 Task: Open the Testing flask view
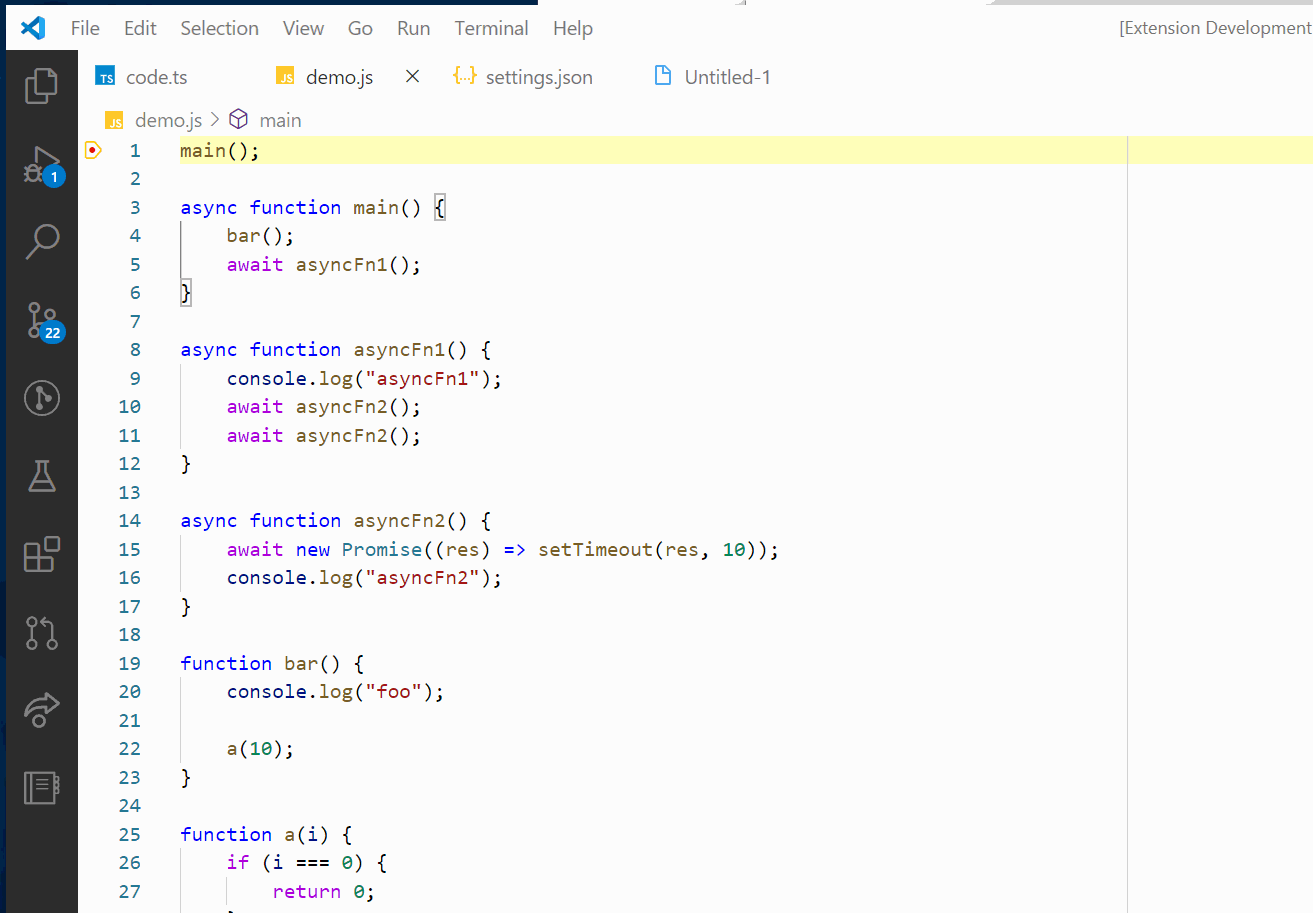pos(41,476)
